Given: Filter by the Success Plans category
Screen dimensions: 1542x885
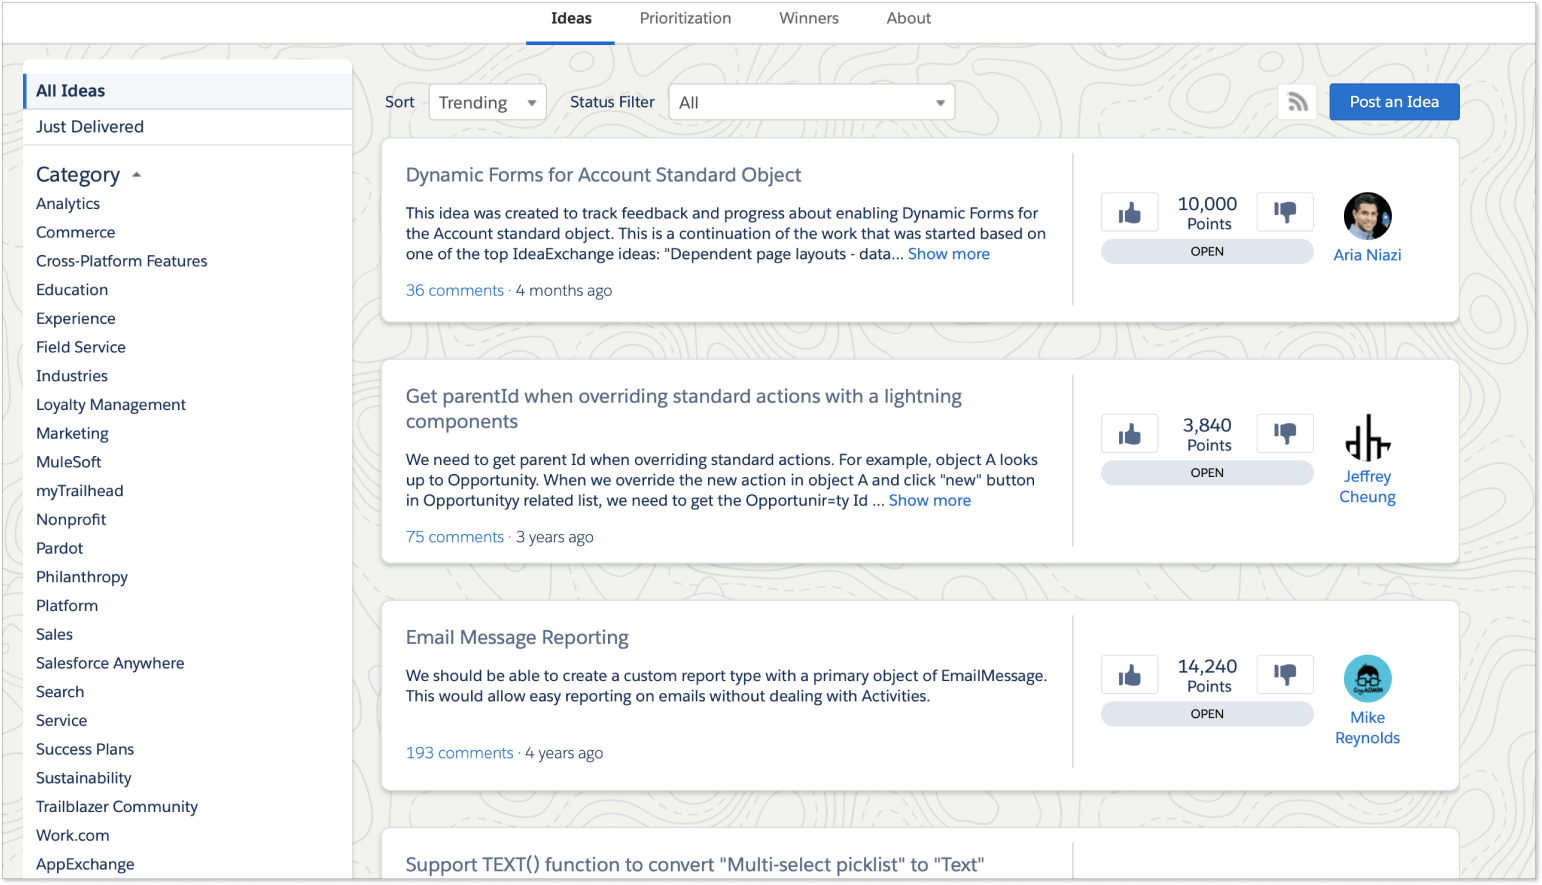Looking at the screenshot, I should coord(85,750).
